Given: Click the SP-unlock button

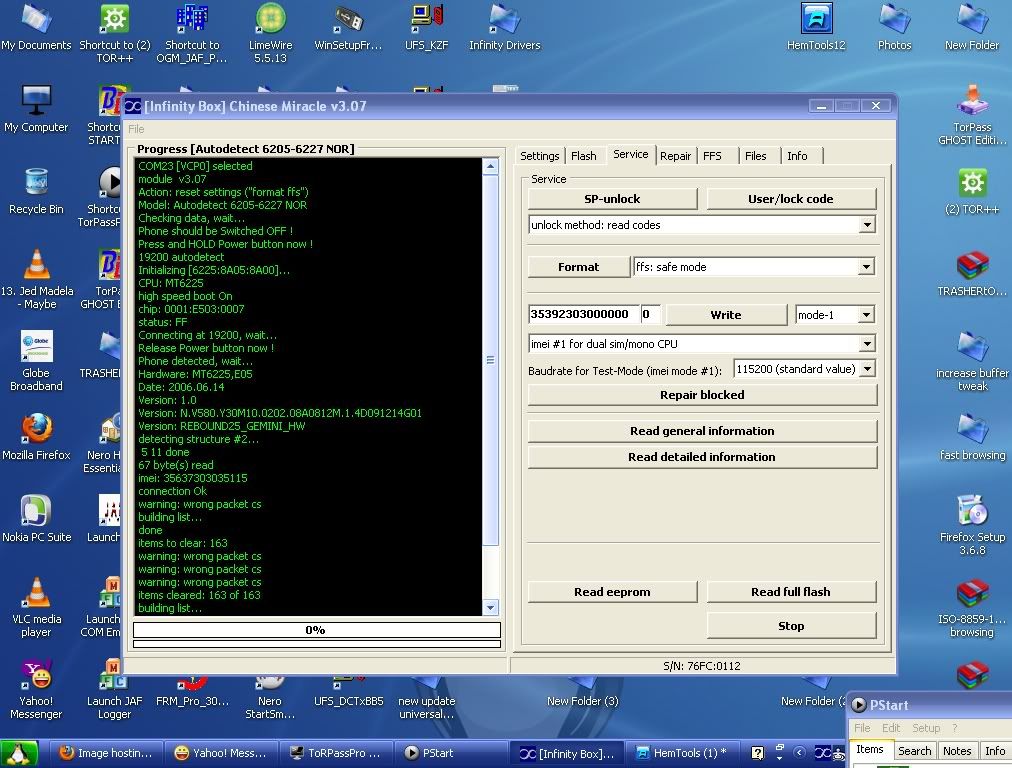Looking at the screenshot, I should 612,199.
